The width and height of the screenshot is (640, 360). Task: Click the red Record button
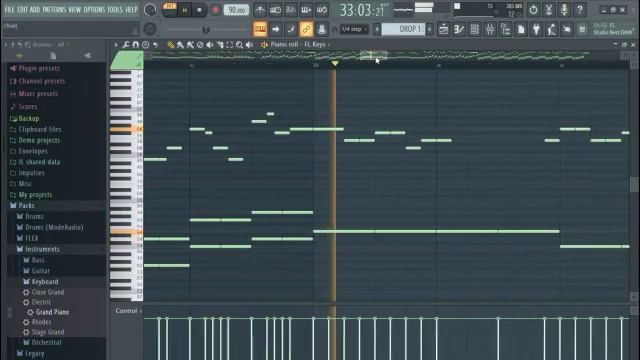[215, 10]
